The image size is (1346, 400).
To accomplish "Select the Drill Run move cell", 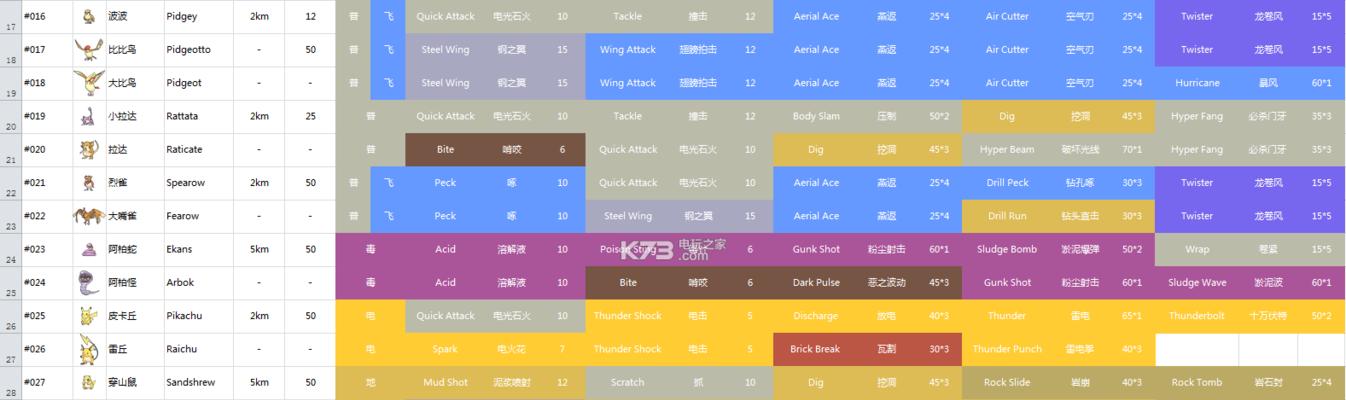I will (1007, 216).
